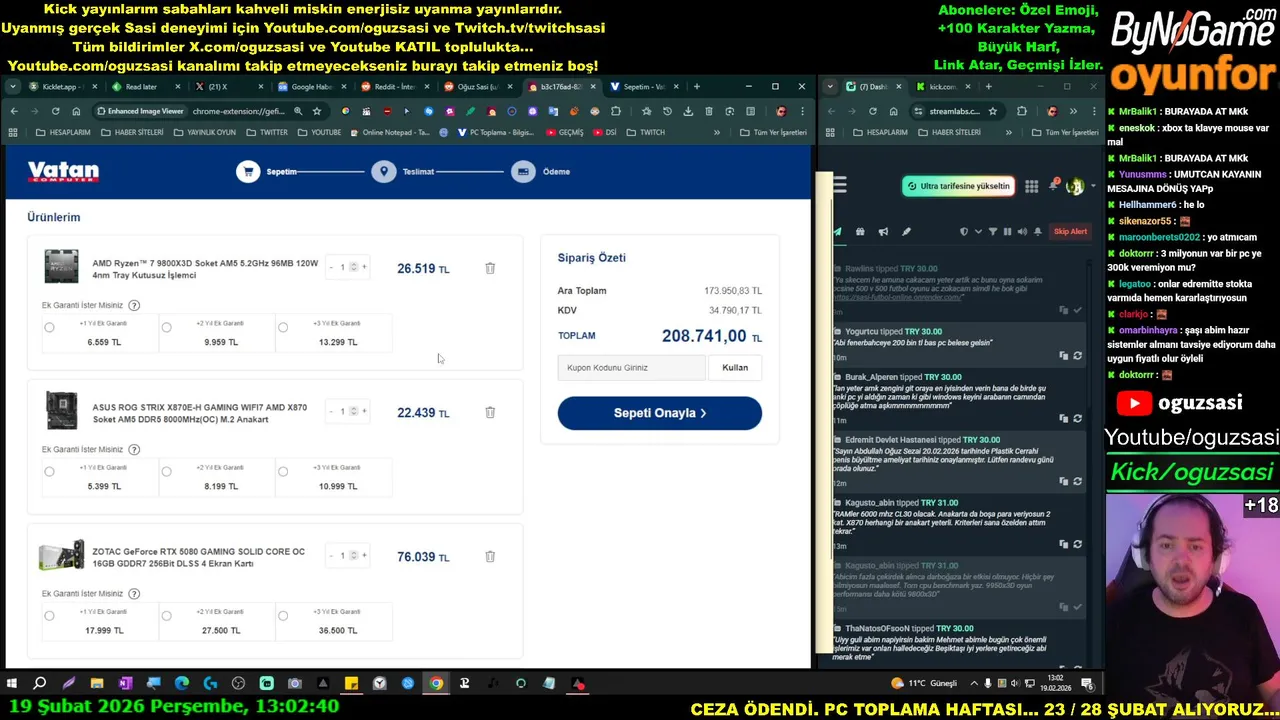Open Downloads icon in the left browser toolbar

pyautogui.click(x=688, y=111)
